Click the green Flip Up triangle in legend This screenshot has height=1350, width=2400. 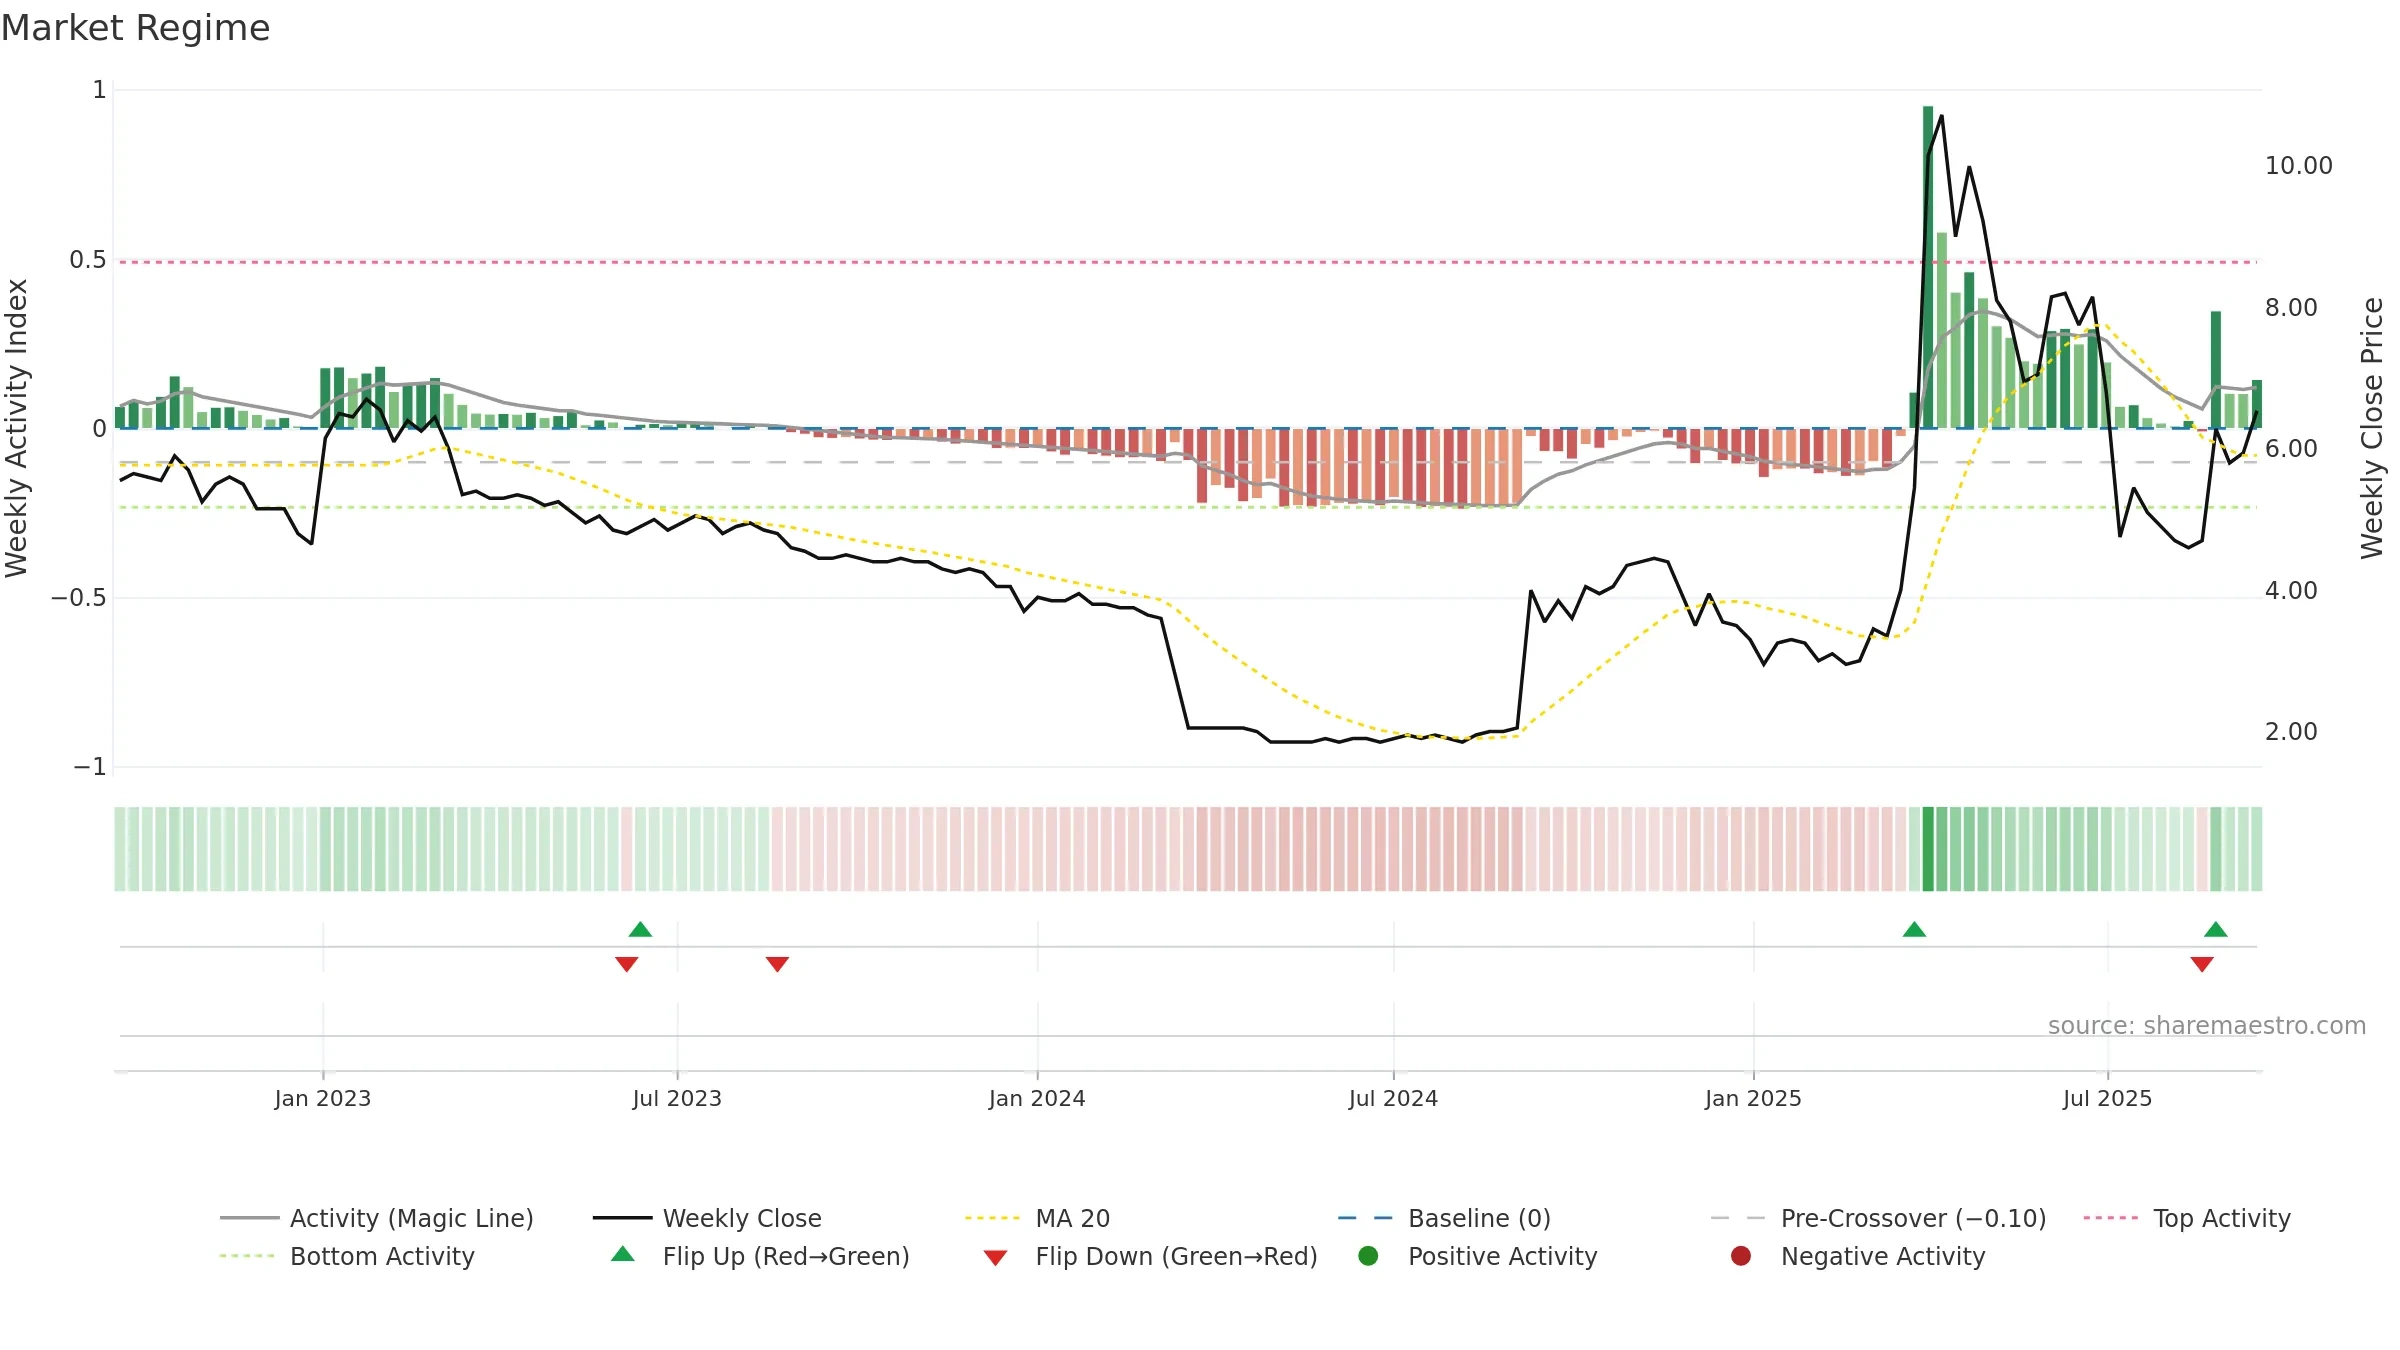pos(623,1254)
